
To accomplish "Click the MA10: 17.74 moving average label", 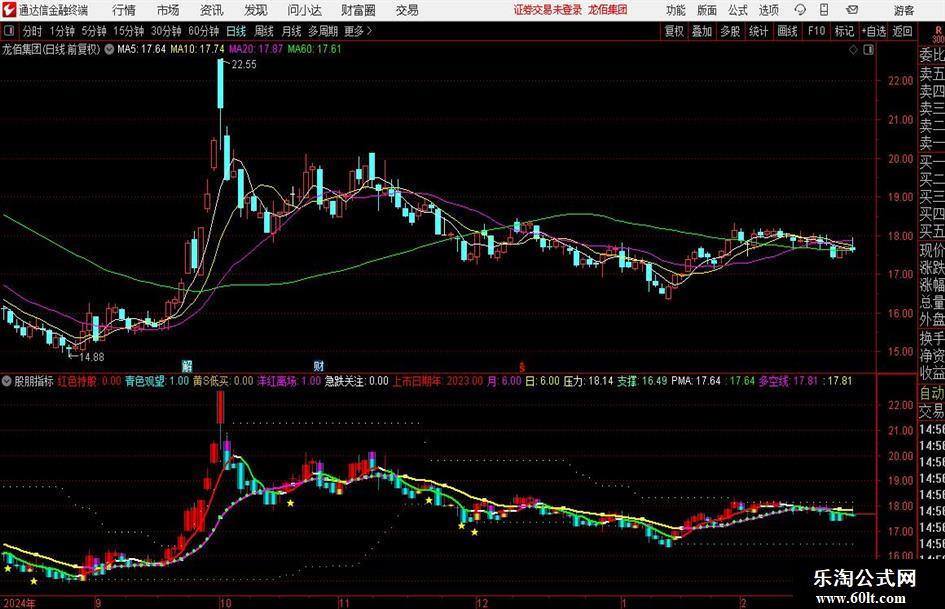I will pyautogui.click(x=198, y=49).
